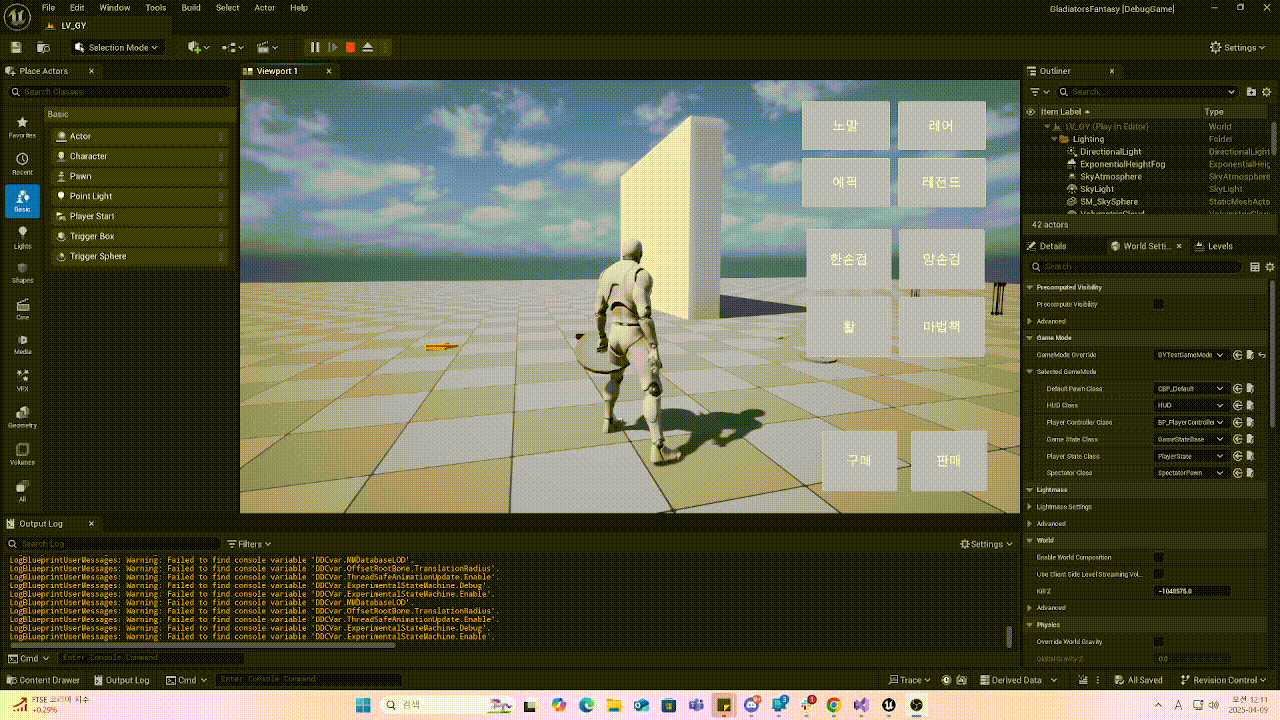Select VFX category in Place Actors
The image size is (1280, 720).
(x=22, y=380)
